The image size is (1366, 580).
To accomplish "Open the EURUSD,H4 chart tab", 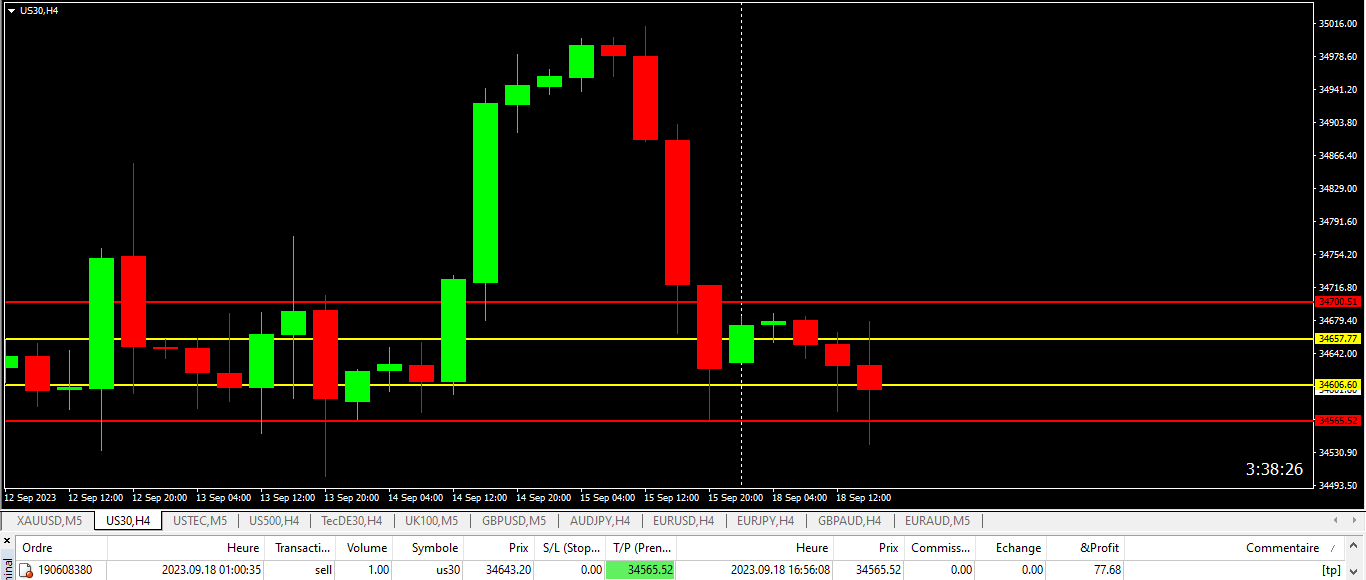I will coord(683,521).
